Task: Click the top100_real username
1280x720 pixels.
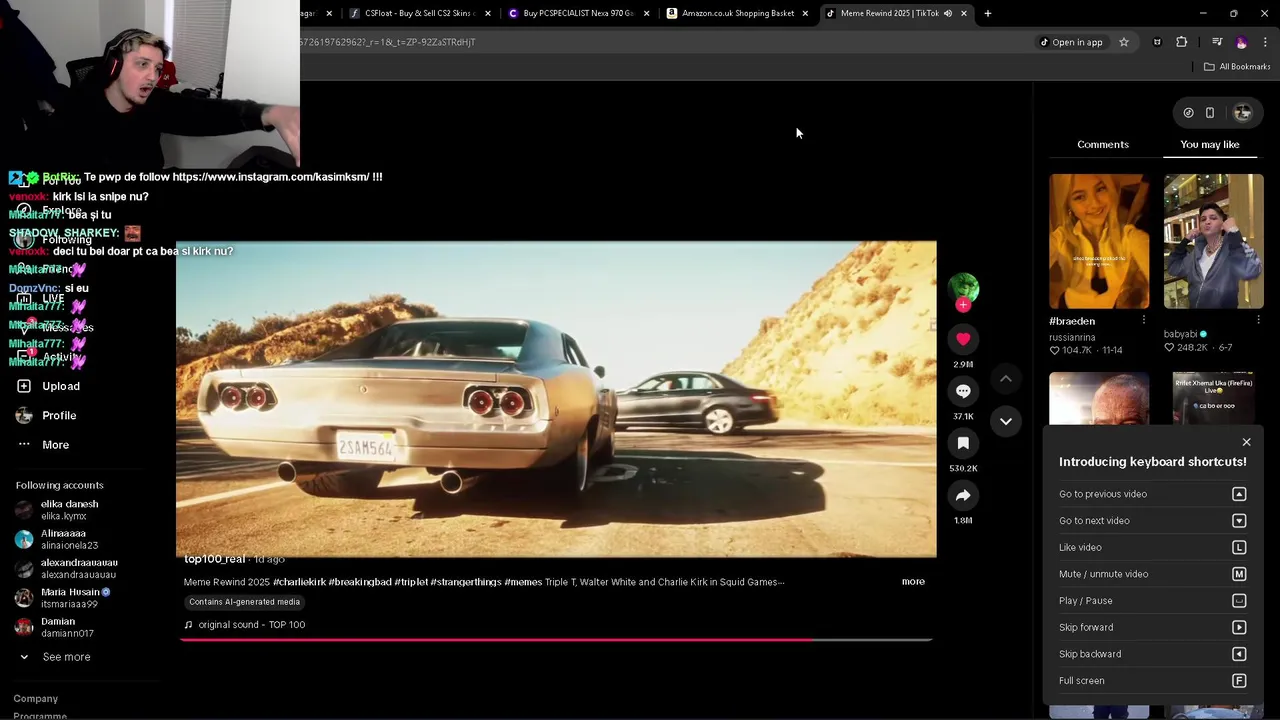Action: point(215,559)
